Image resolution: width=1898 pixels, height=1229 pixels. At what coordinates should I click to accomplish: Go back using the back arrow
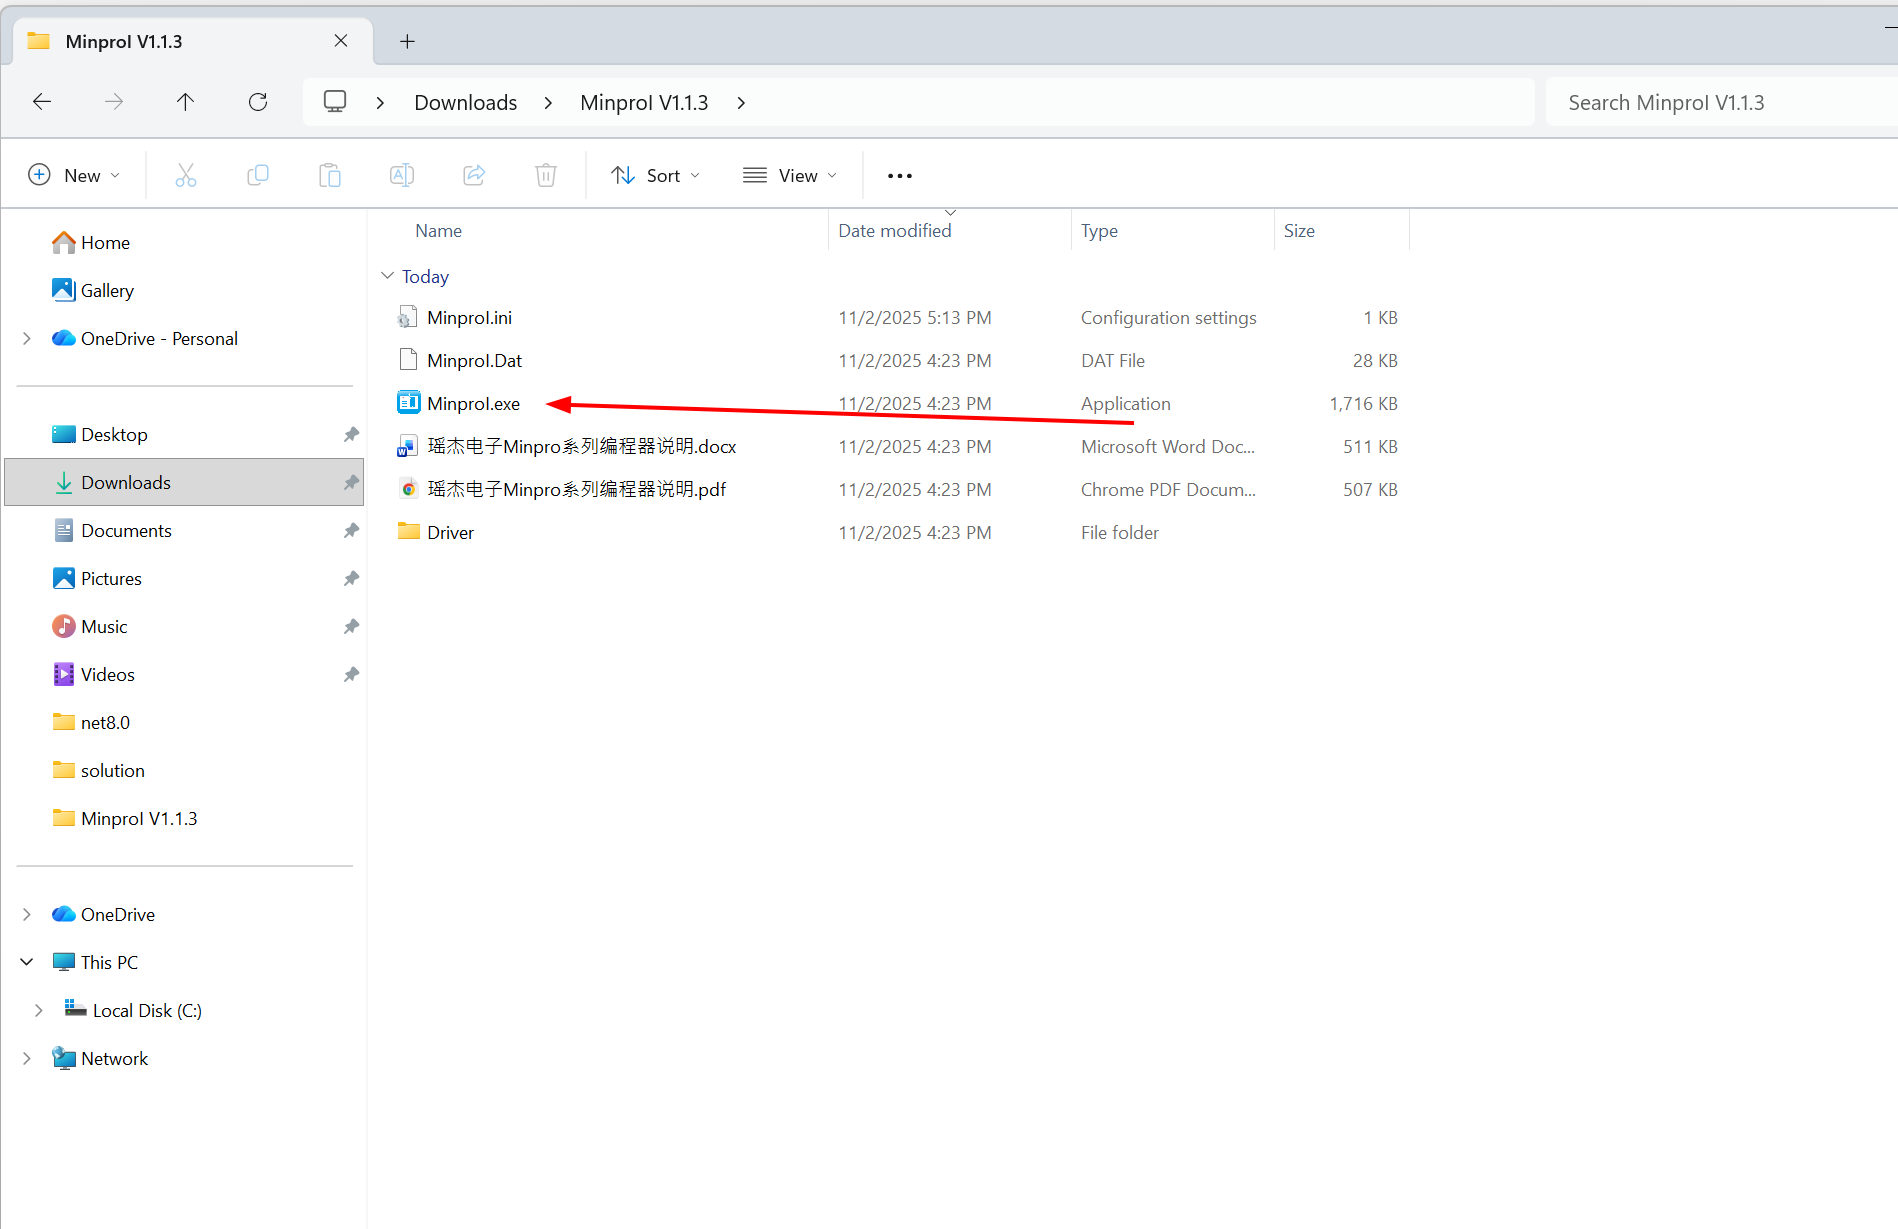pyautogui.click(x=42, y=102)
